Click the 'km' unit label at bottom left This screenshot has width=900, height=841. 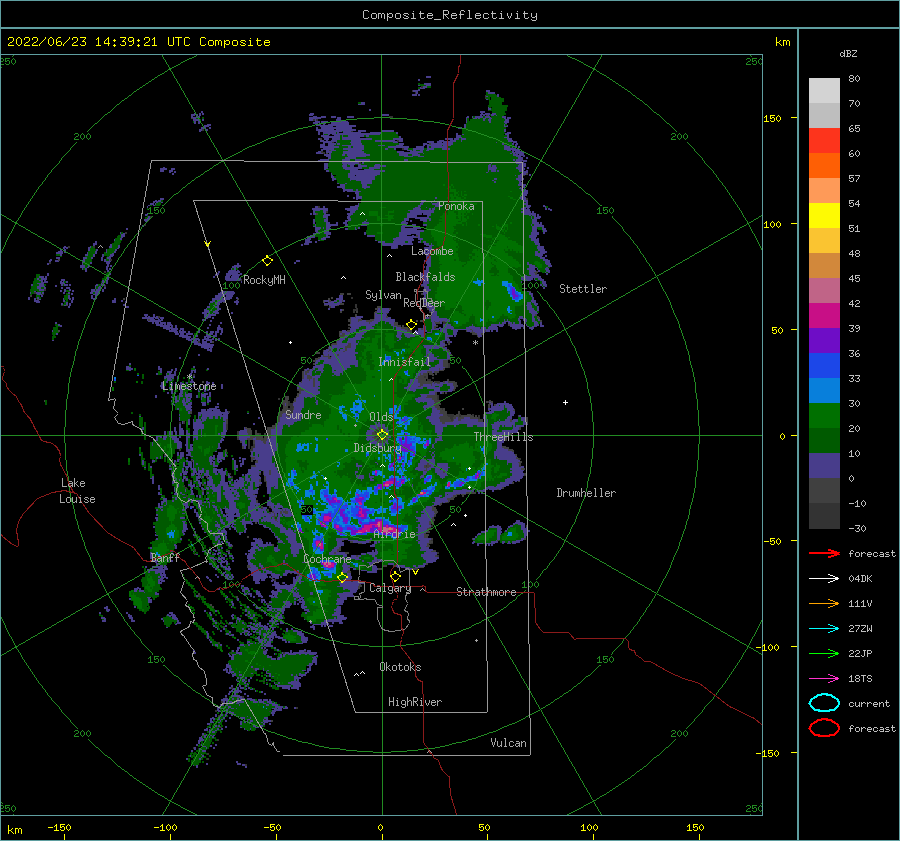(x=14, y=830)
